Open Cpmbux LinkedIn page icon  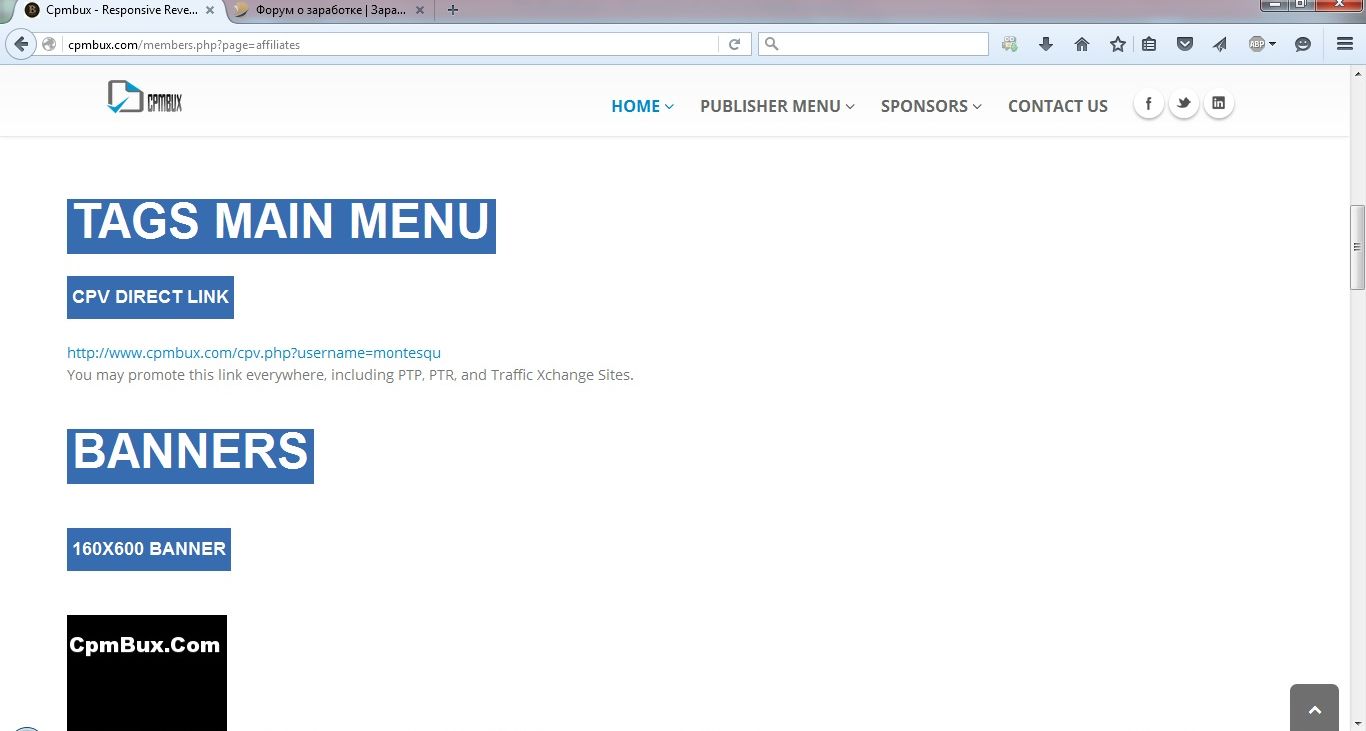(1218, 103)
